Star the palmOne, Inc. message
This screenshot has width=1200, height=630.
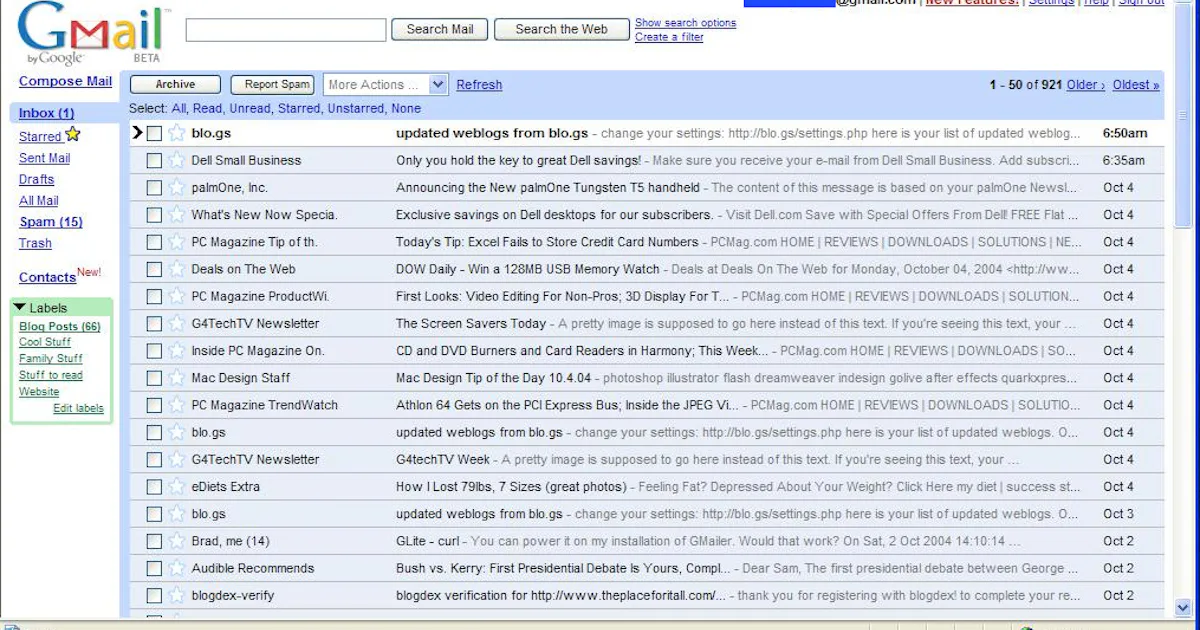point(177,187)
